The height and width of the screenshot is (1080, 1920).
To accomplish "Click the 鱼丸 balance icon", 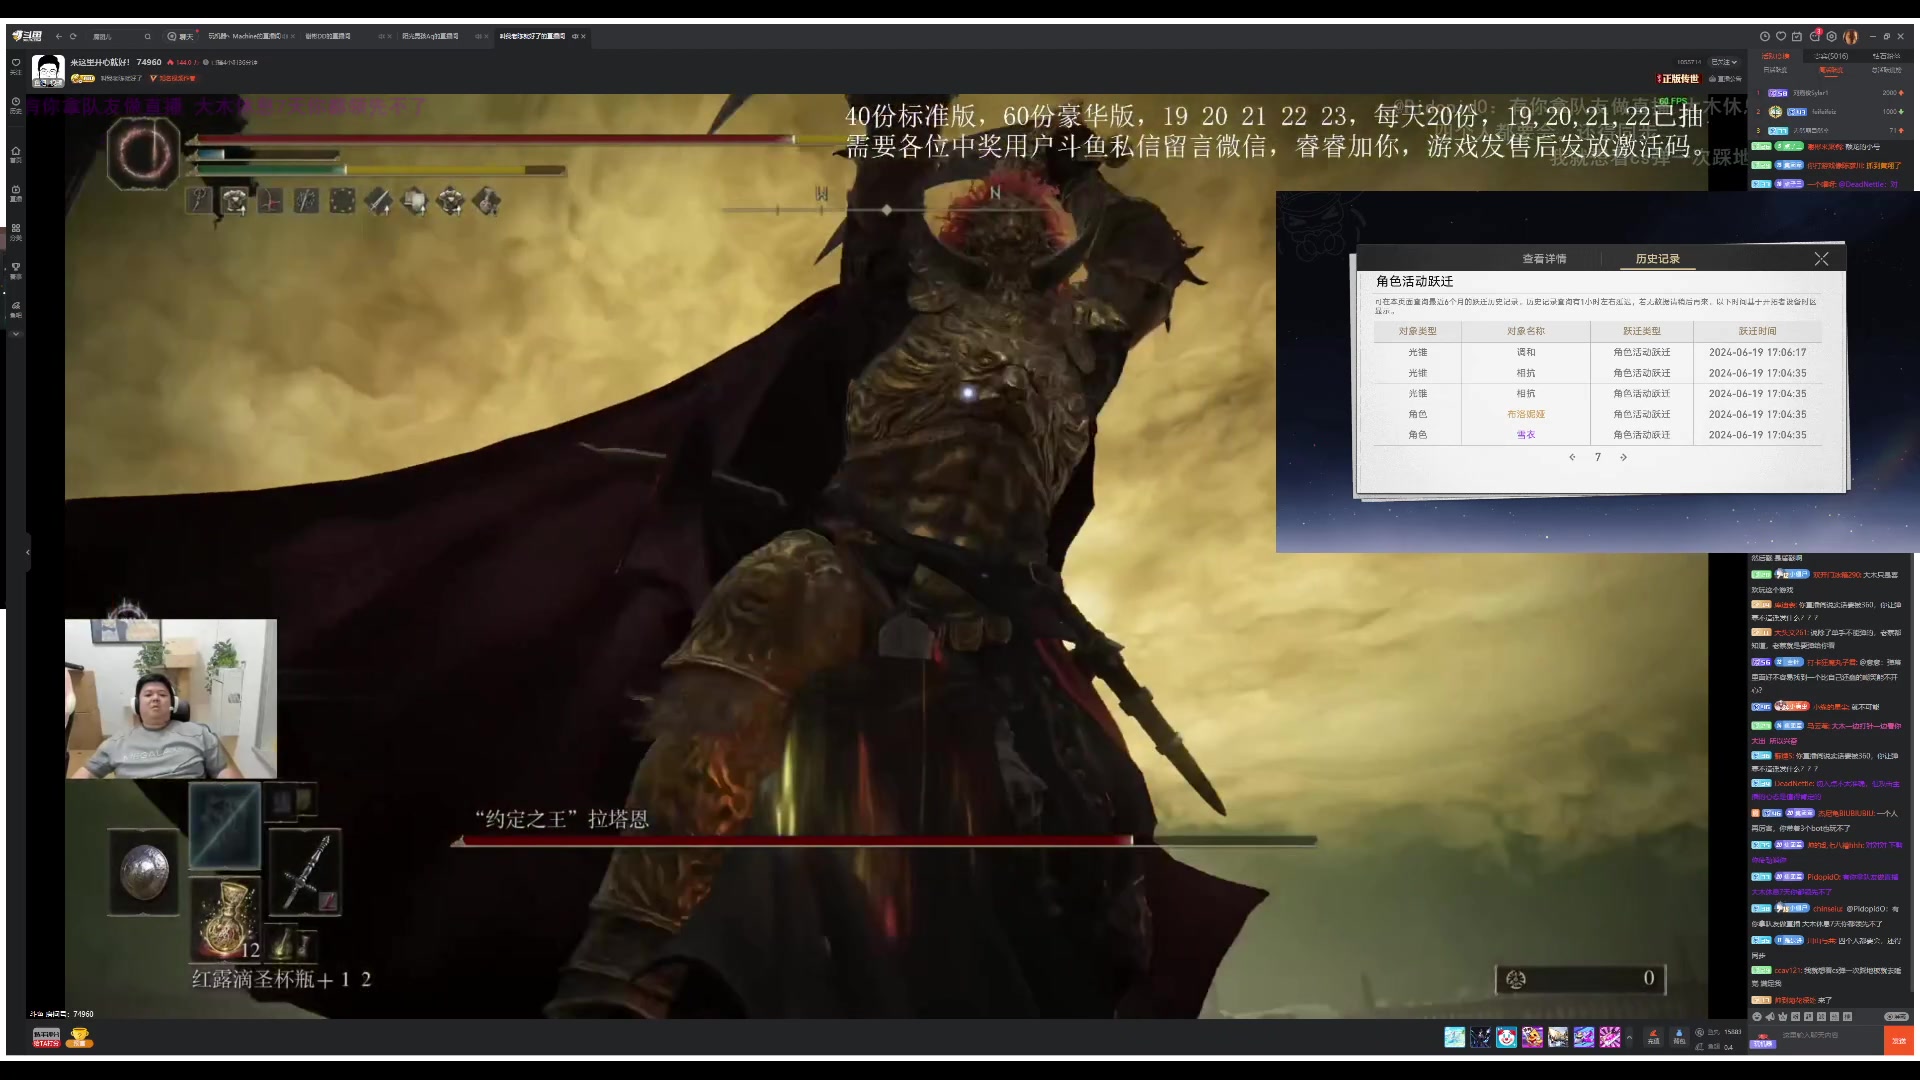I will click(1699, 1032).
